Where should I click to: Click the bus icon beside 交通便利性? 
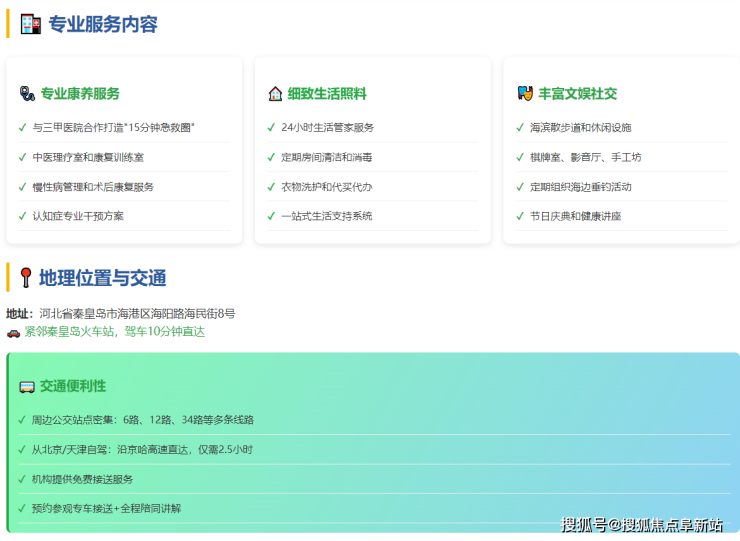[x=27, y=386]
